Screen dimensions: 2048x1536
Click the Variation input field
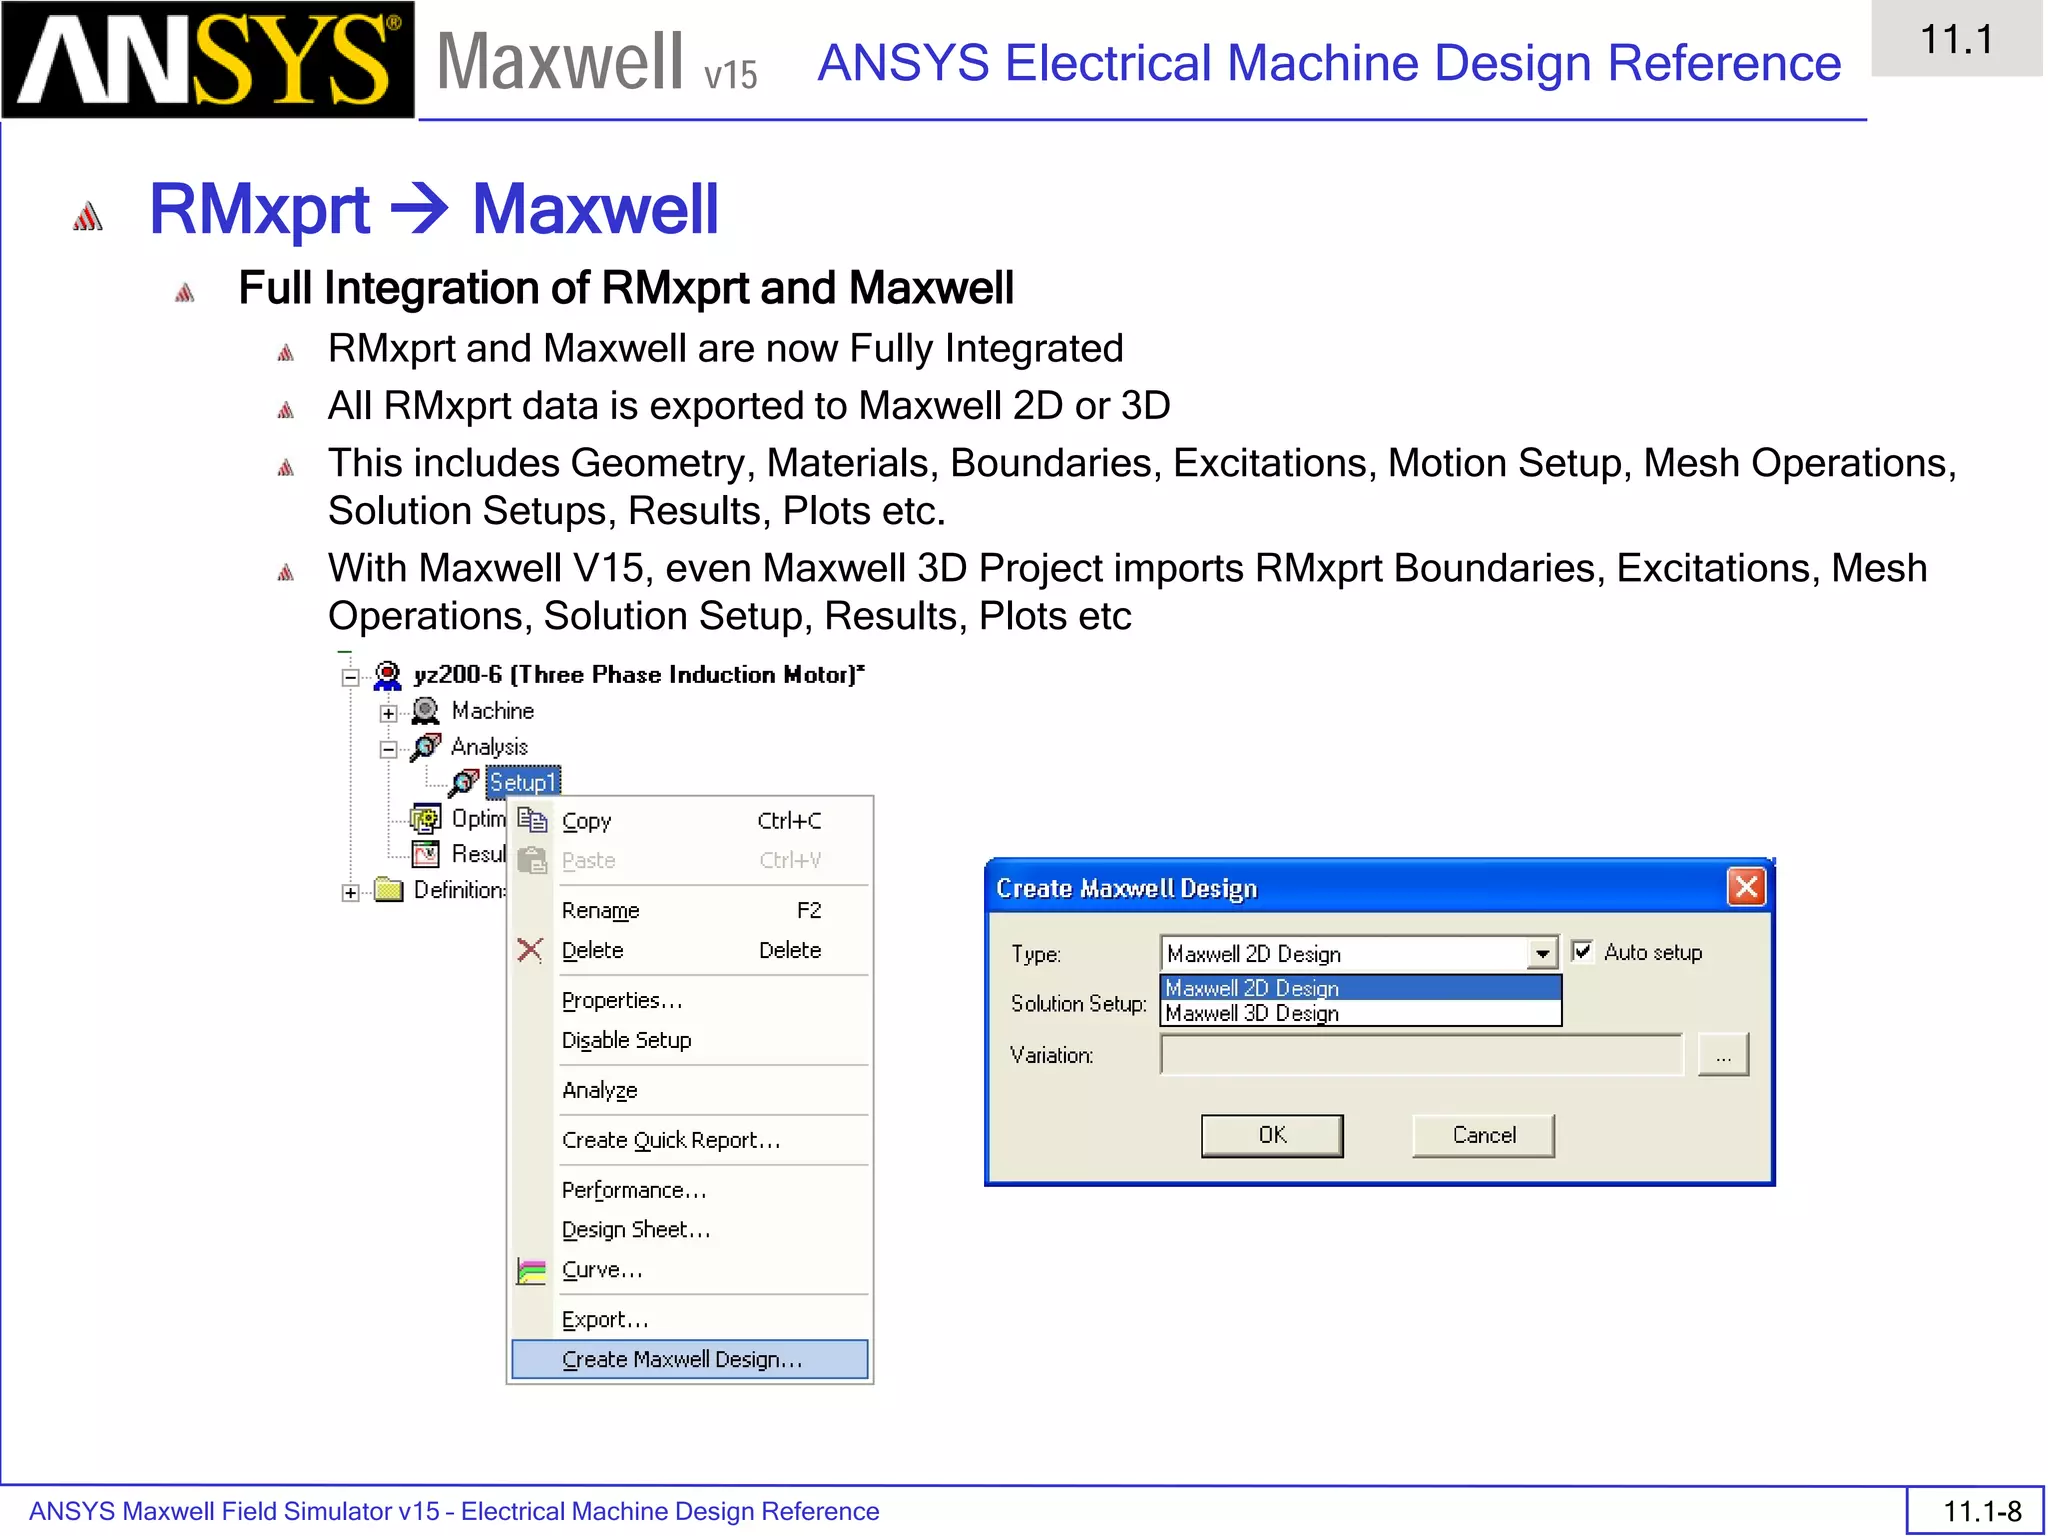click(x=1422, y=1055)
